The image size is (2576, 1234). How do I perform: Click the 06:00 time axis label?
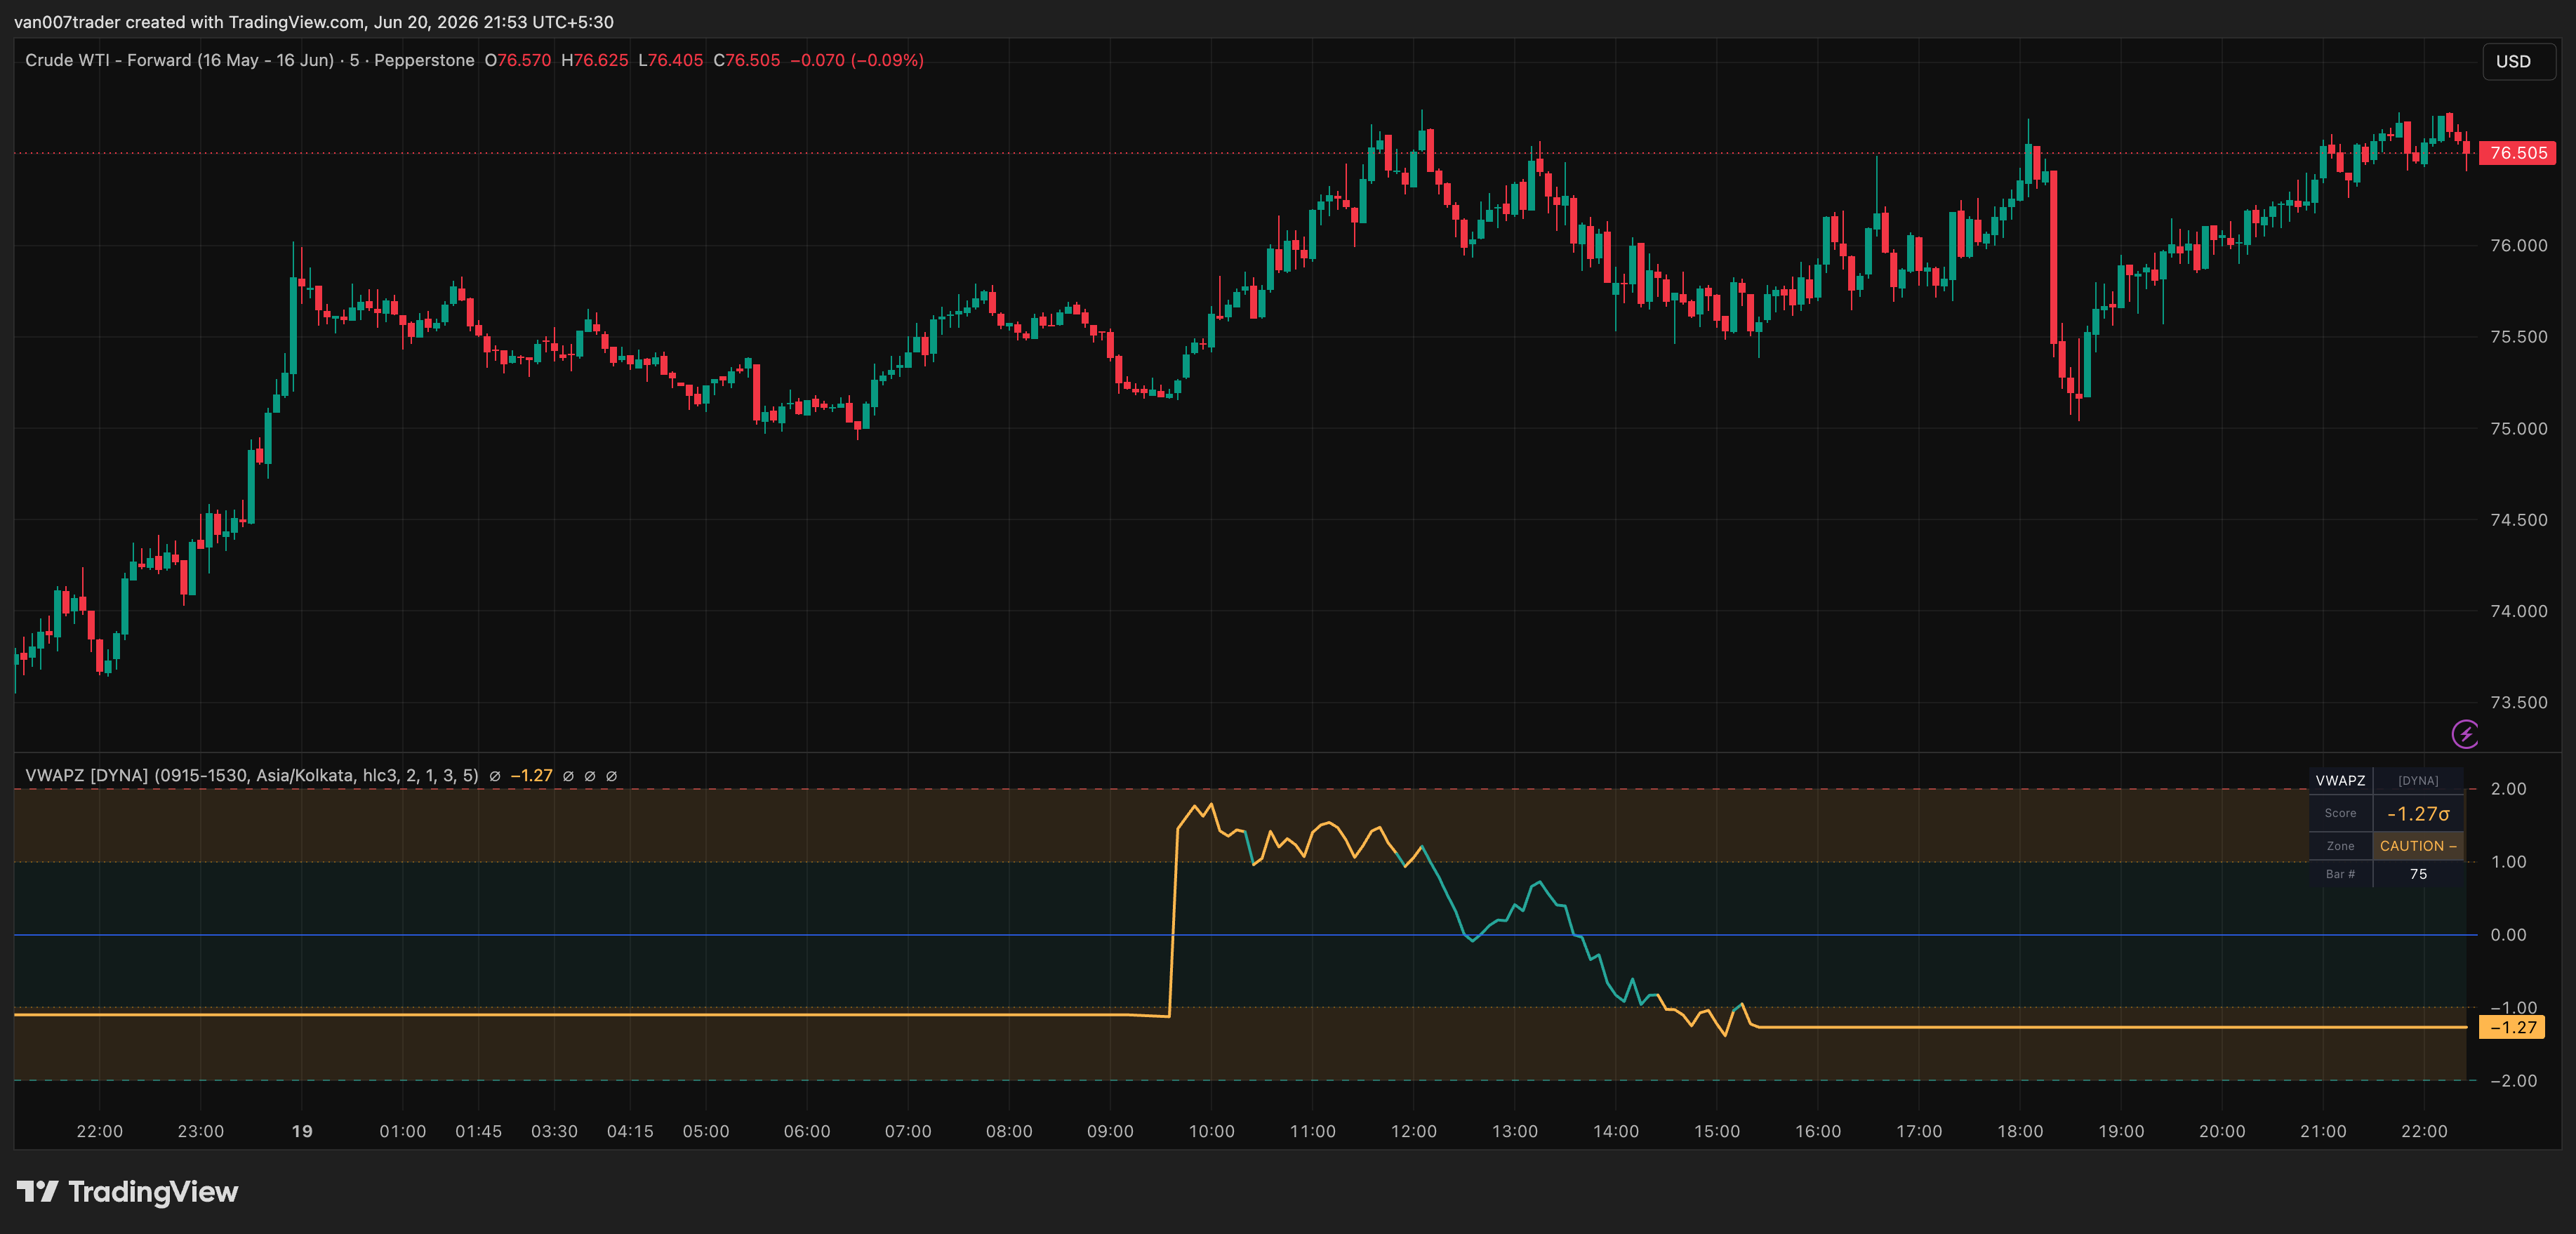(x=807, y=1132)
